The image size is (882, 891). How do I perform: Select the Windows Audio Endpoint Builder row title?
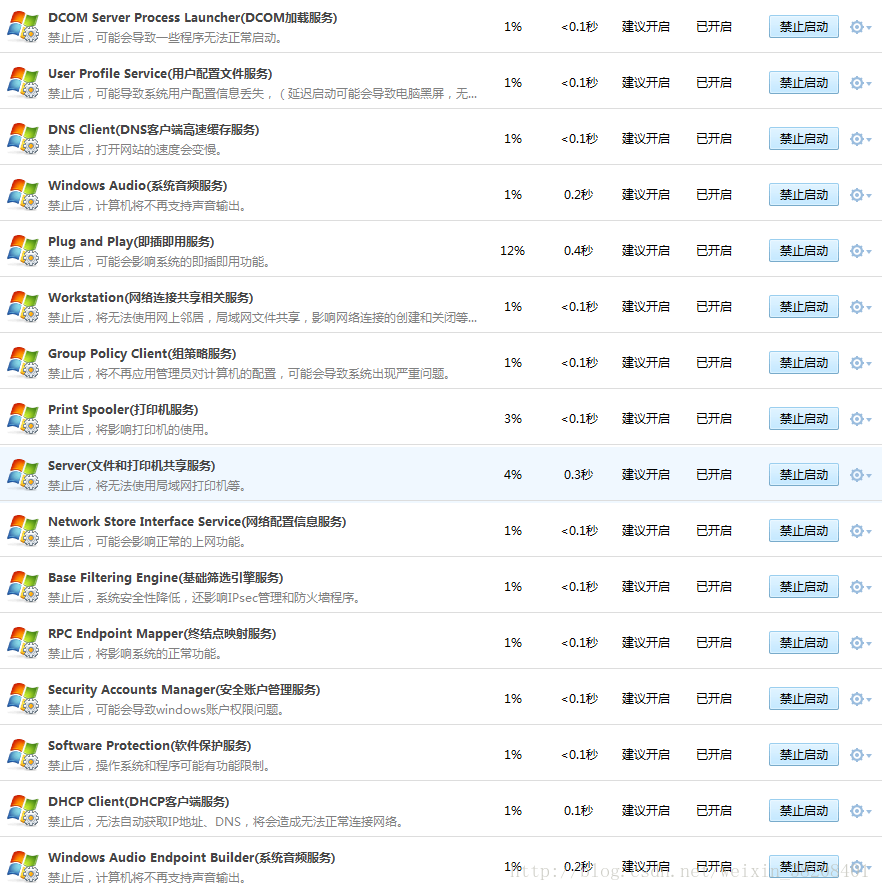[191, 858]
